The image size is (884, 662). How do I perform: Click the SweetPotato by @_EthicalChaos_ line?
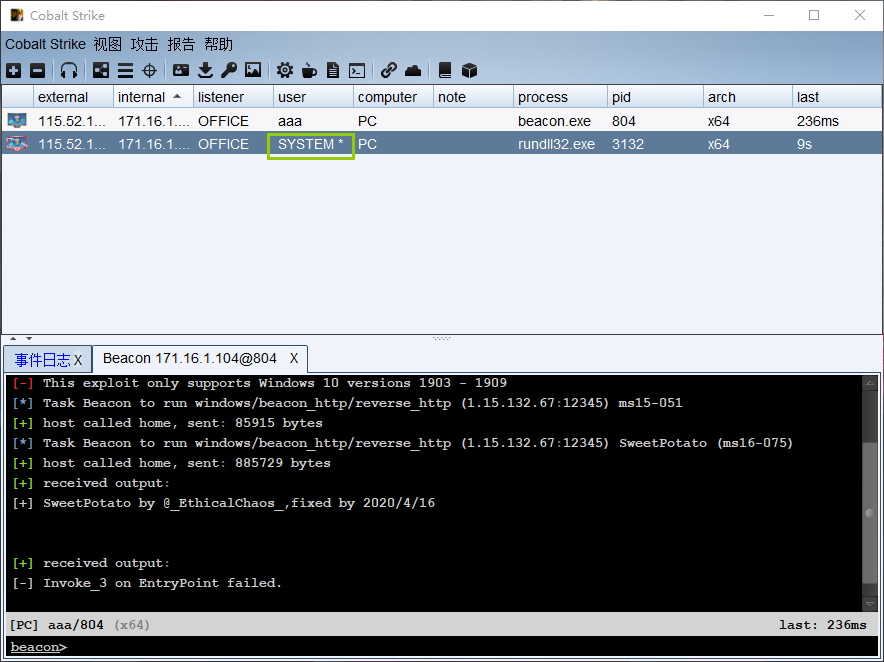tap(224, 503)
